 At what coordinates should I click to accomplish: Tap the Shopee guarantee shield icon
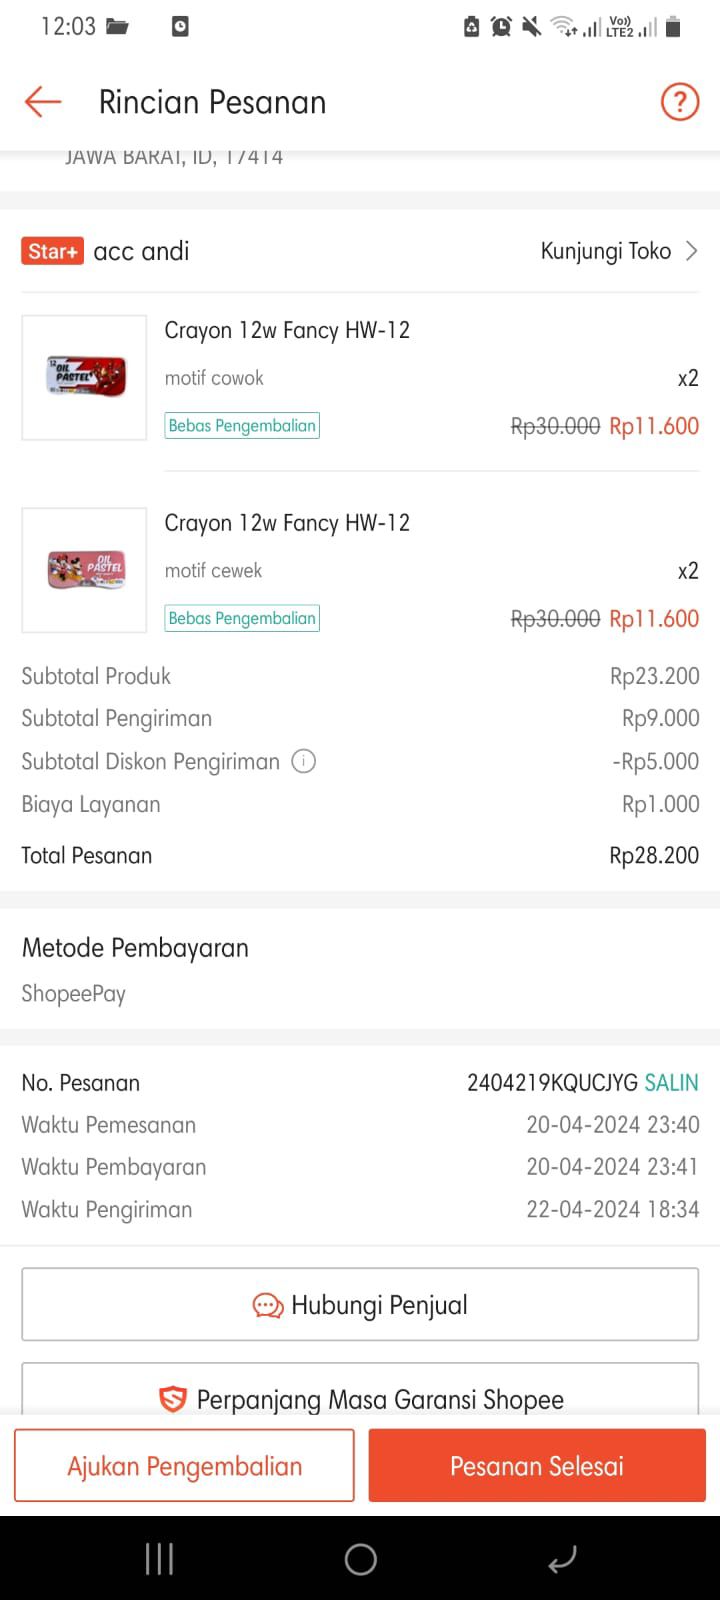pos(173,1399)
